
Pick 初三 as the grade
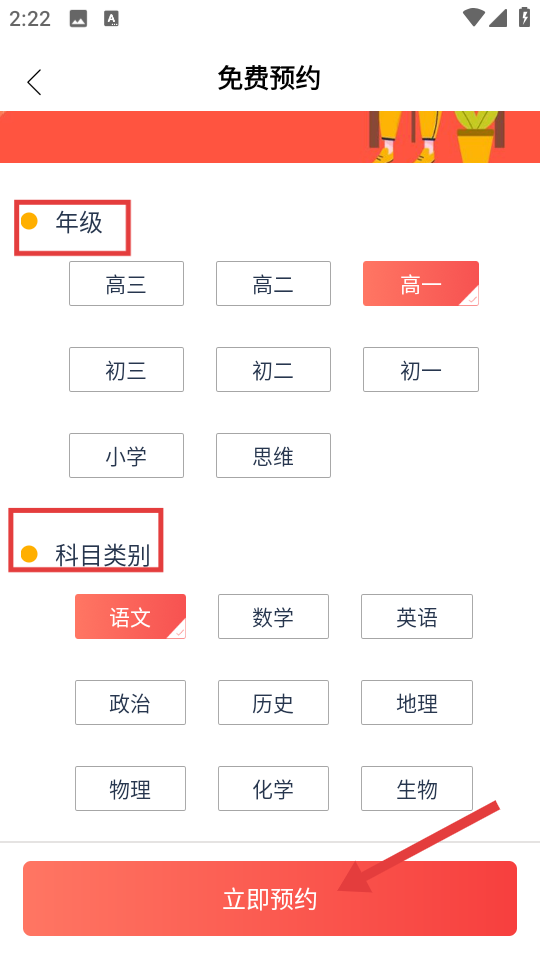pyautogui.click(x=126, y=369)
